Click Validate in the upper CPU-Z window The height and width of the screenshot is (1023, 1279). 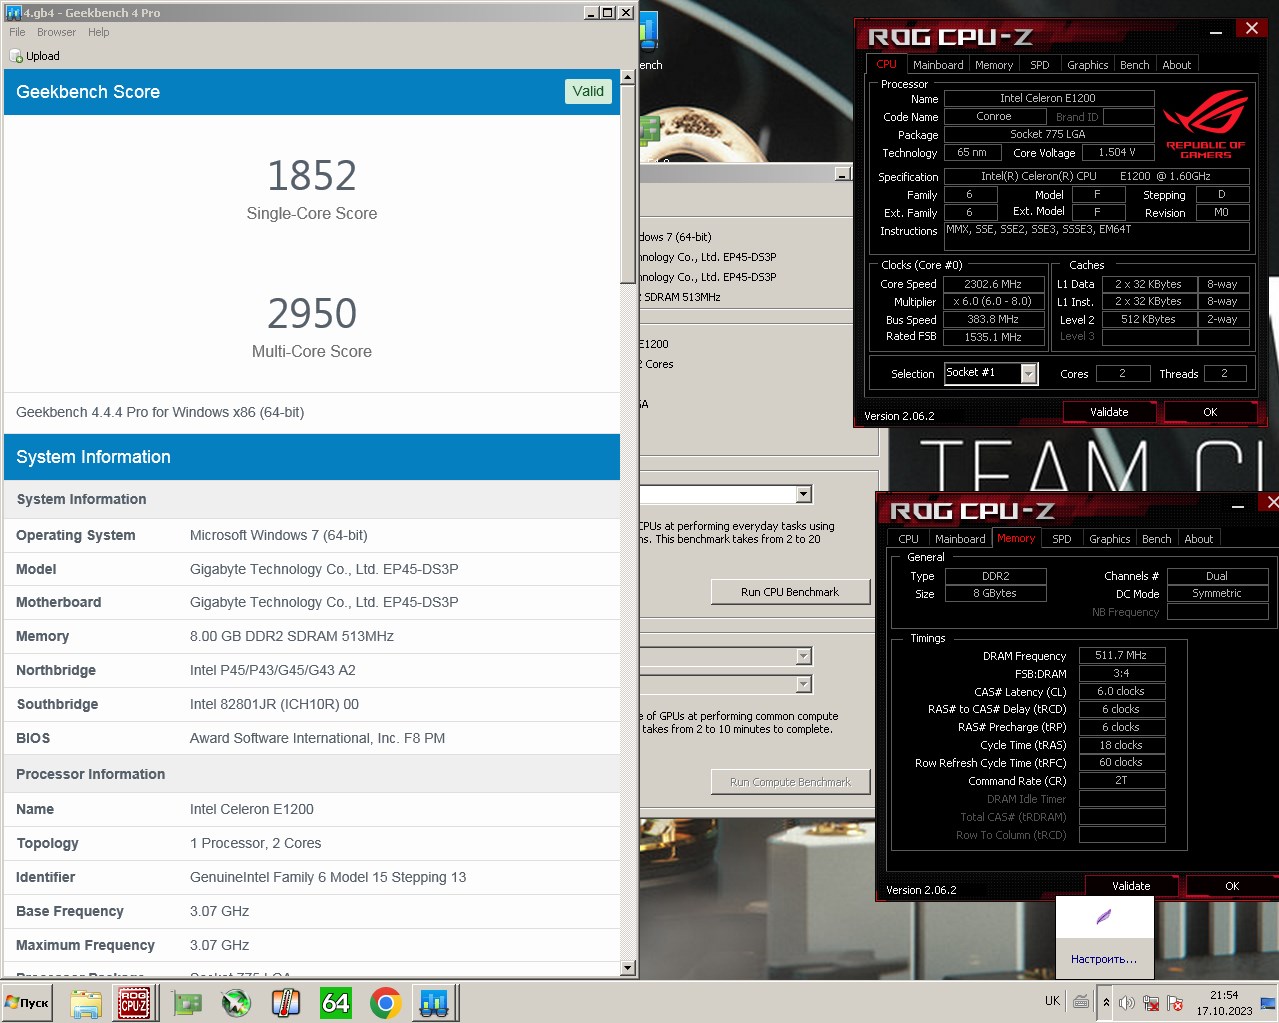1109,412
